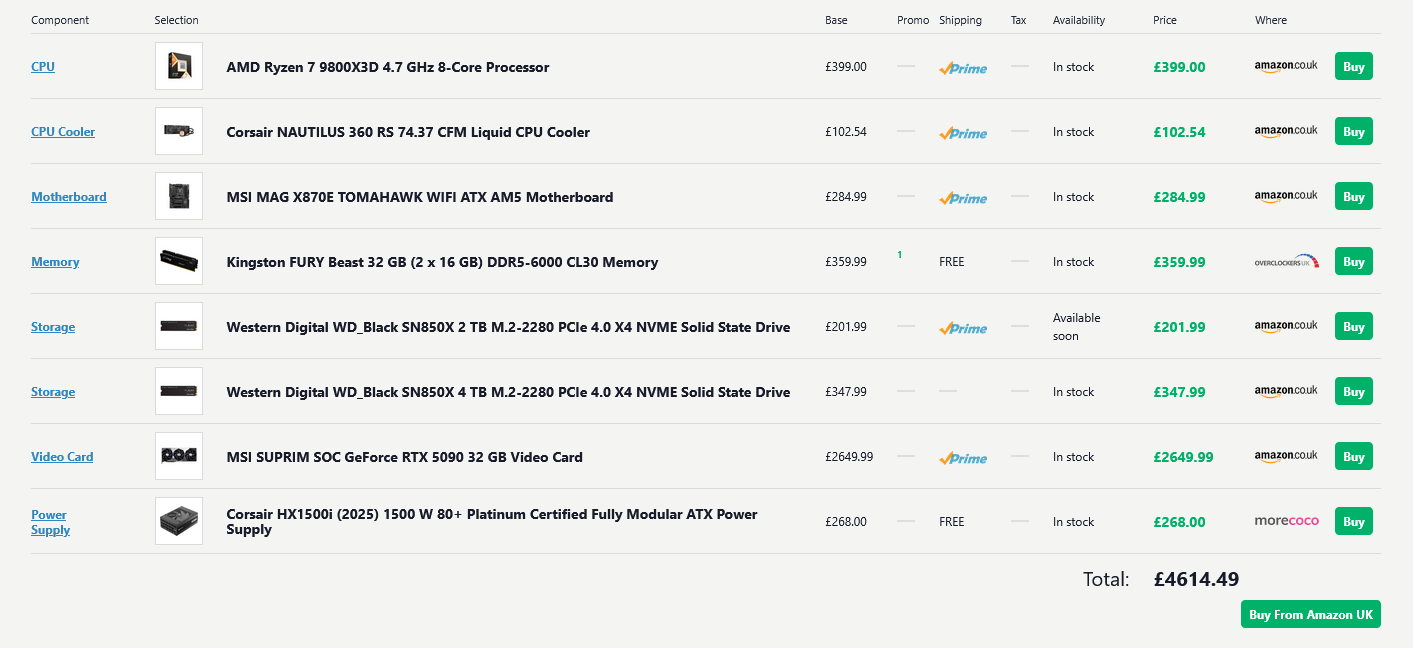Click the WD_Black SN850X 4 TB thumbnail
1413x648 pixels.
click(179, 391)
